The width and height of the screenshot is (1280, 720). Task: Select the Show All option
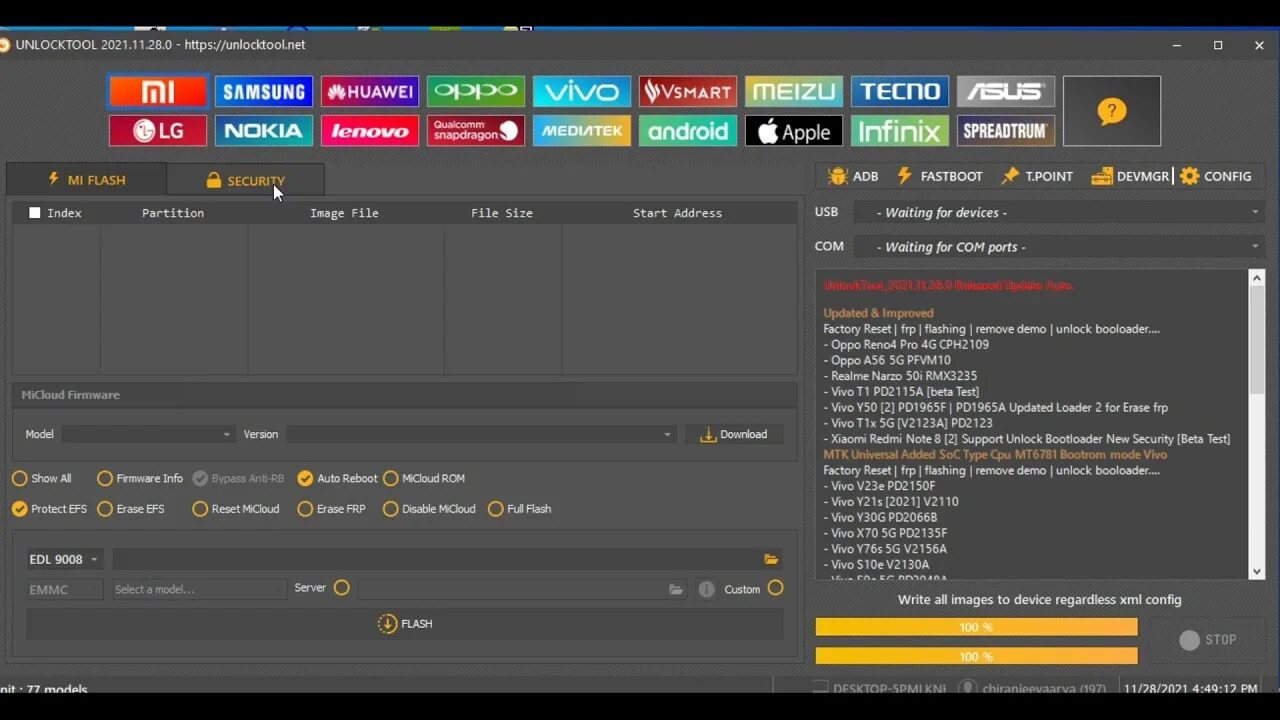pos(42,479)
